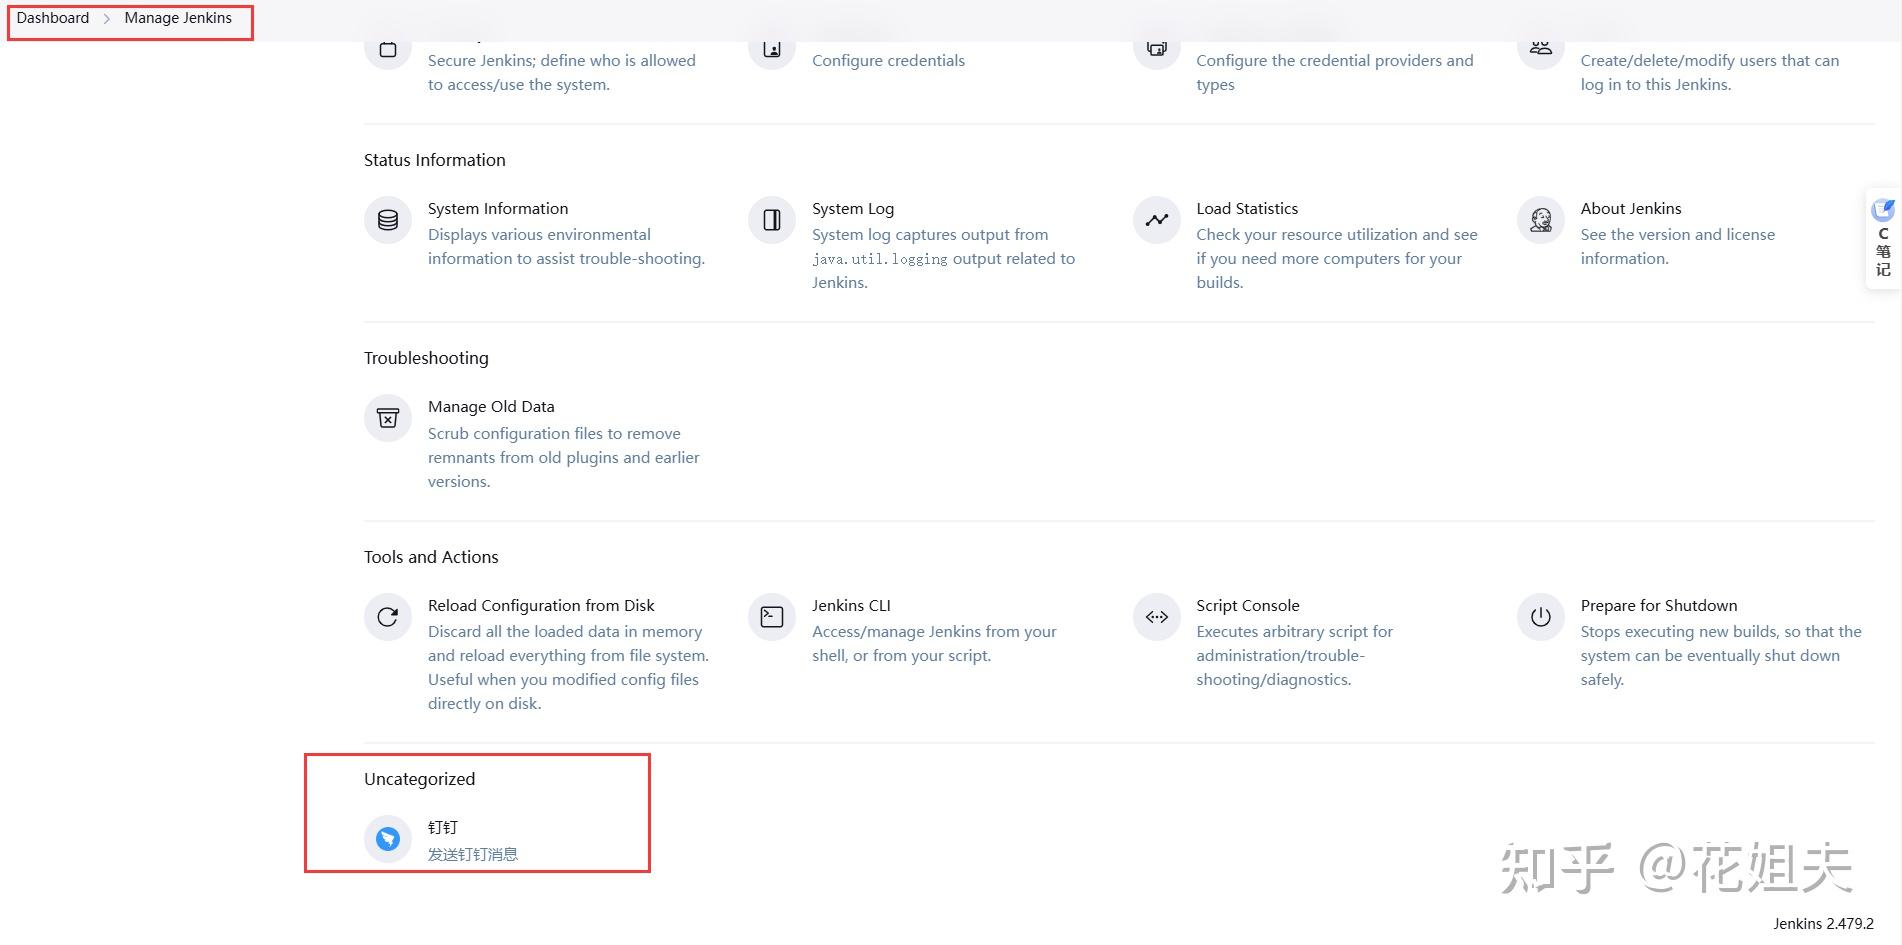Open the Manage Old Data title

point(491,406)
